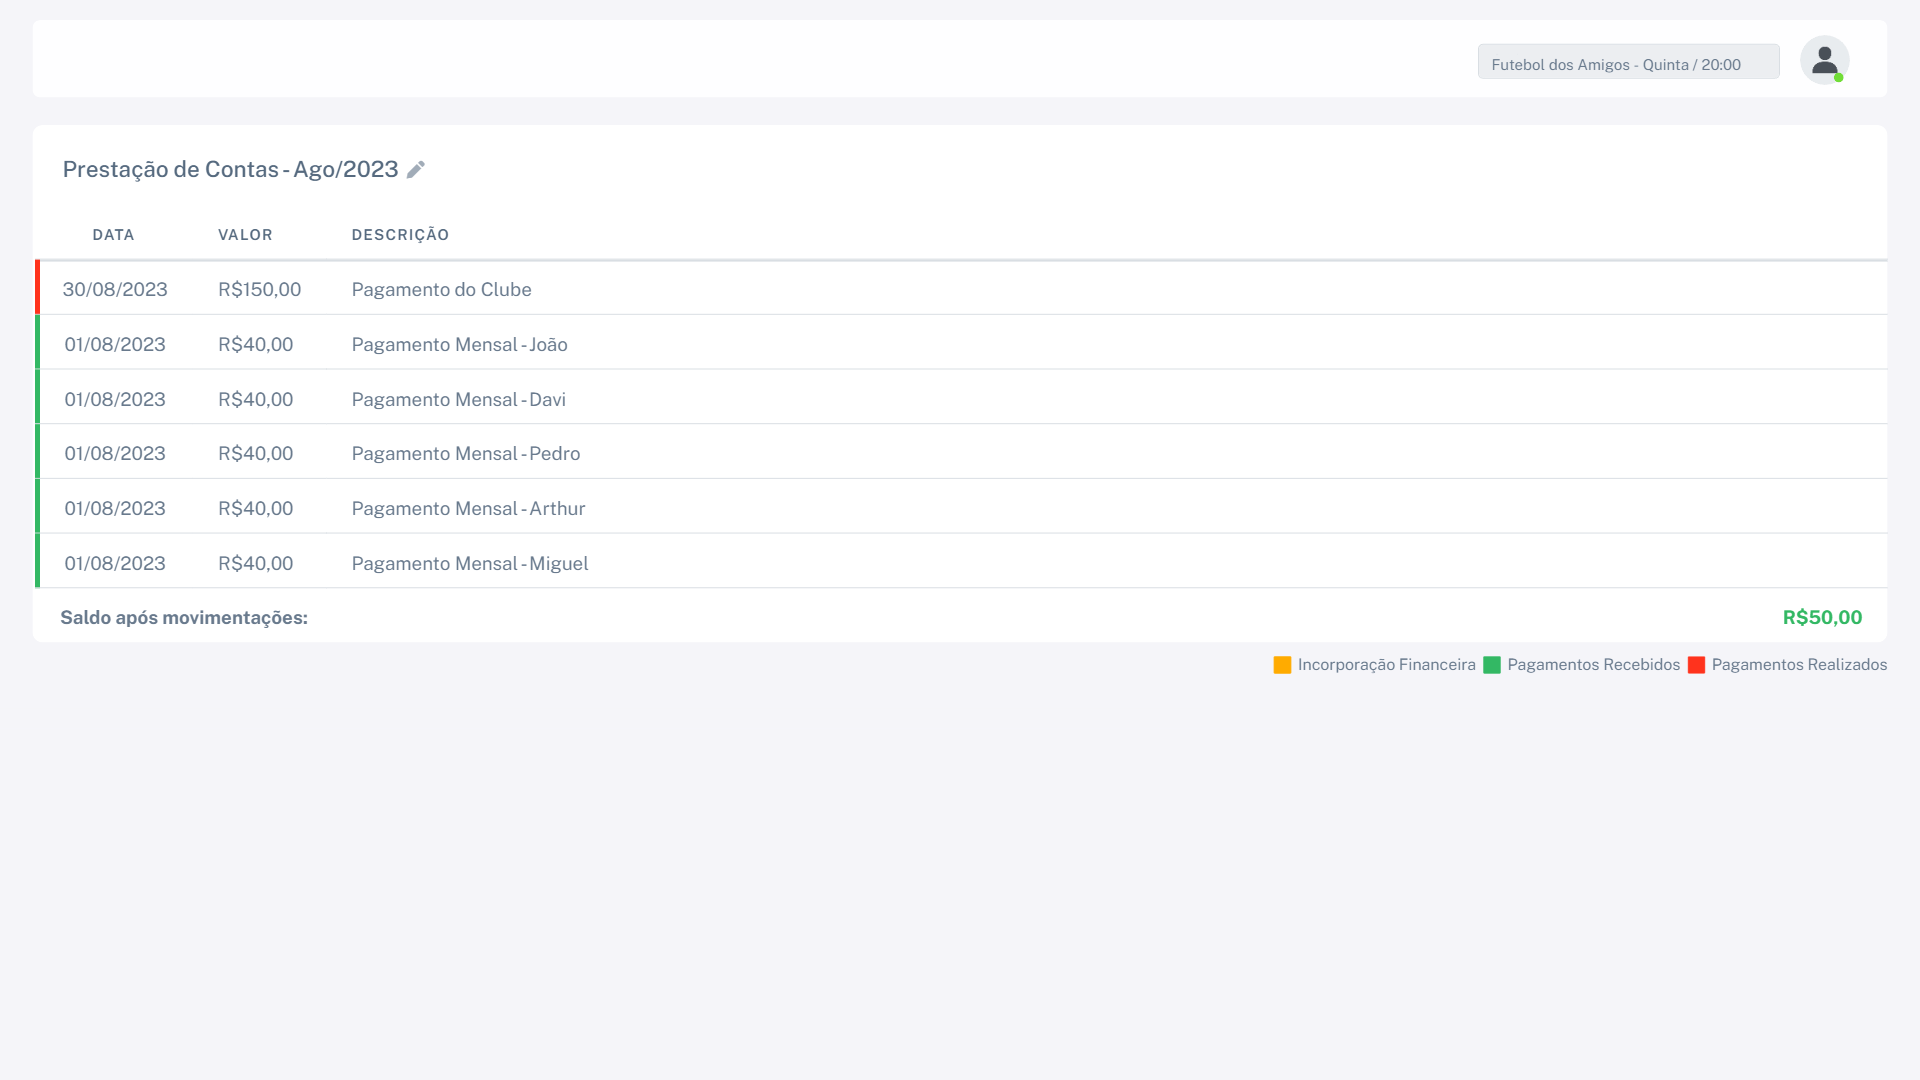
Task: Click the 30/08/2023 date cell
Action: click(x=115, y=290)
